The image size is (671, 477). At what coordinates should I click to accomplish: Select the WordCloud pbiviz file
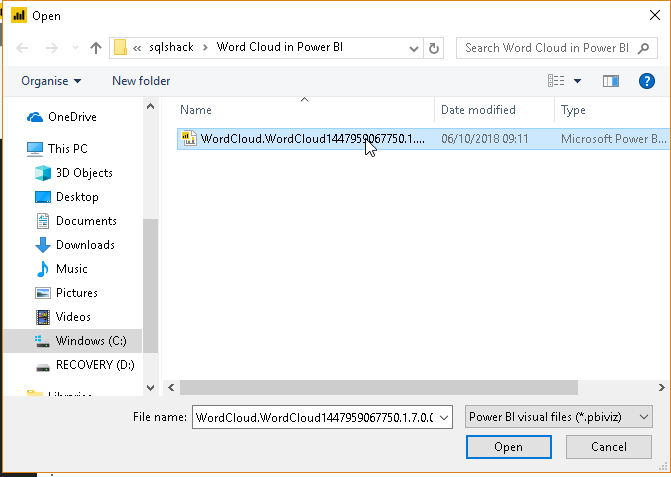(423, 139)
